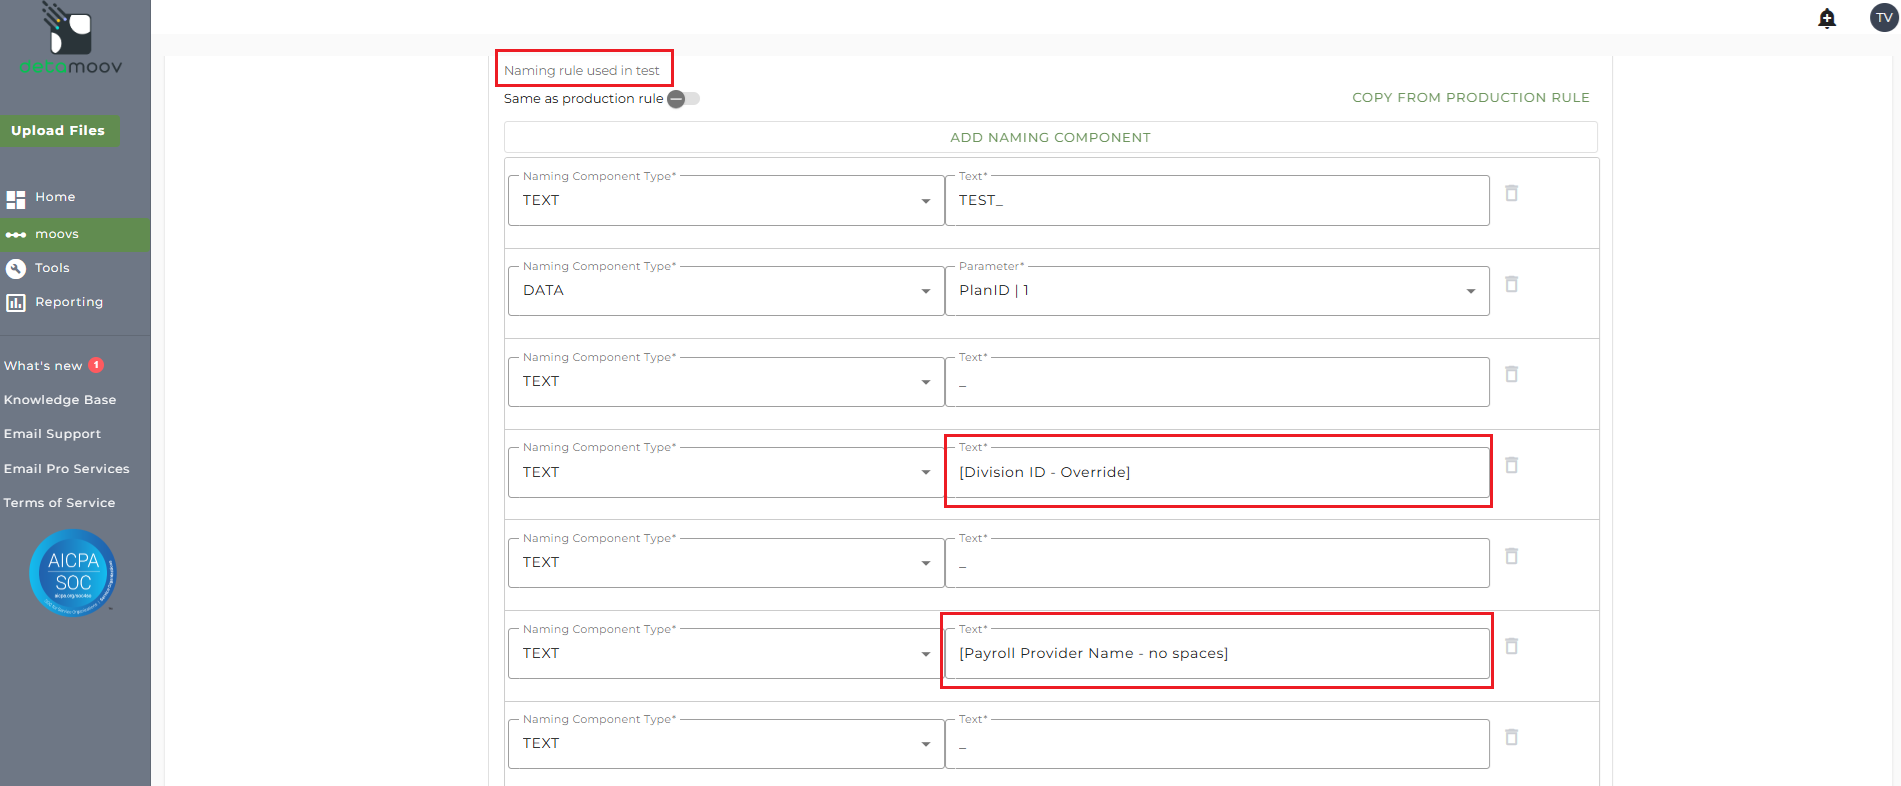1901x786 pixels.
Task: Click the AICPA SOC badge
Action: coord(73,573)
